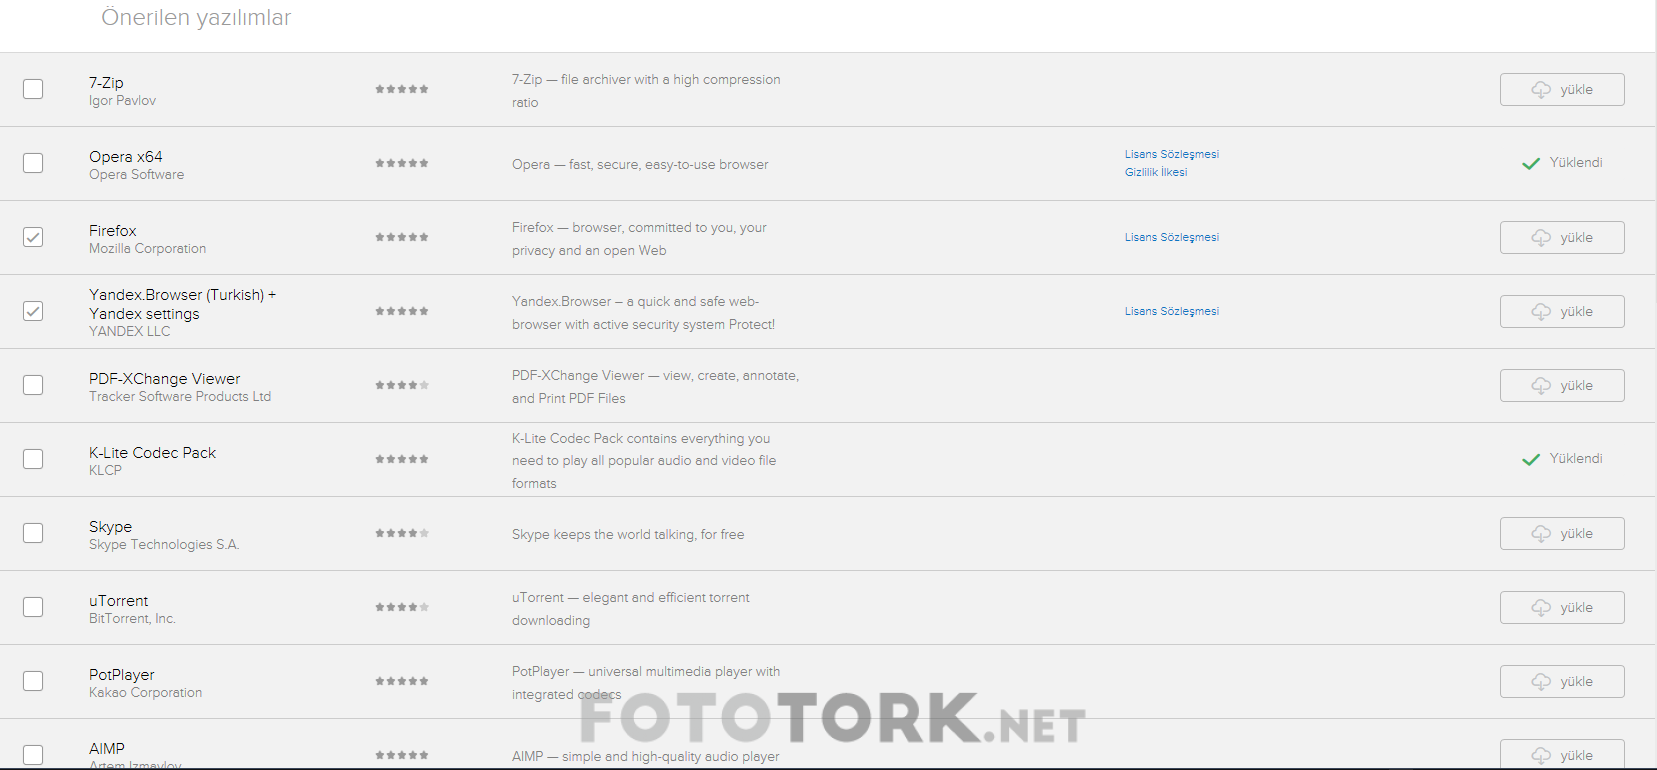The height and width of the screenshot is (770, 1657).
Task: Tick the uTorrent checkbox
Action: 33,607
